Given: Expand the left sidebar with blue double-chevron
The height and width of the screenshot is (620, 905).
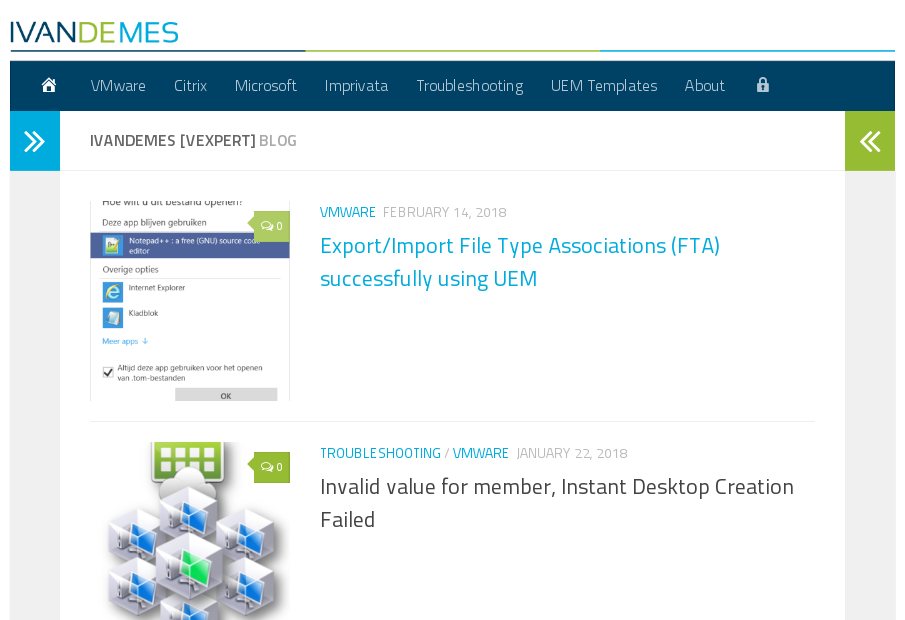Looking at the screenshot, I should pyautogui.click(x=35, y=141).
